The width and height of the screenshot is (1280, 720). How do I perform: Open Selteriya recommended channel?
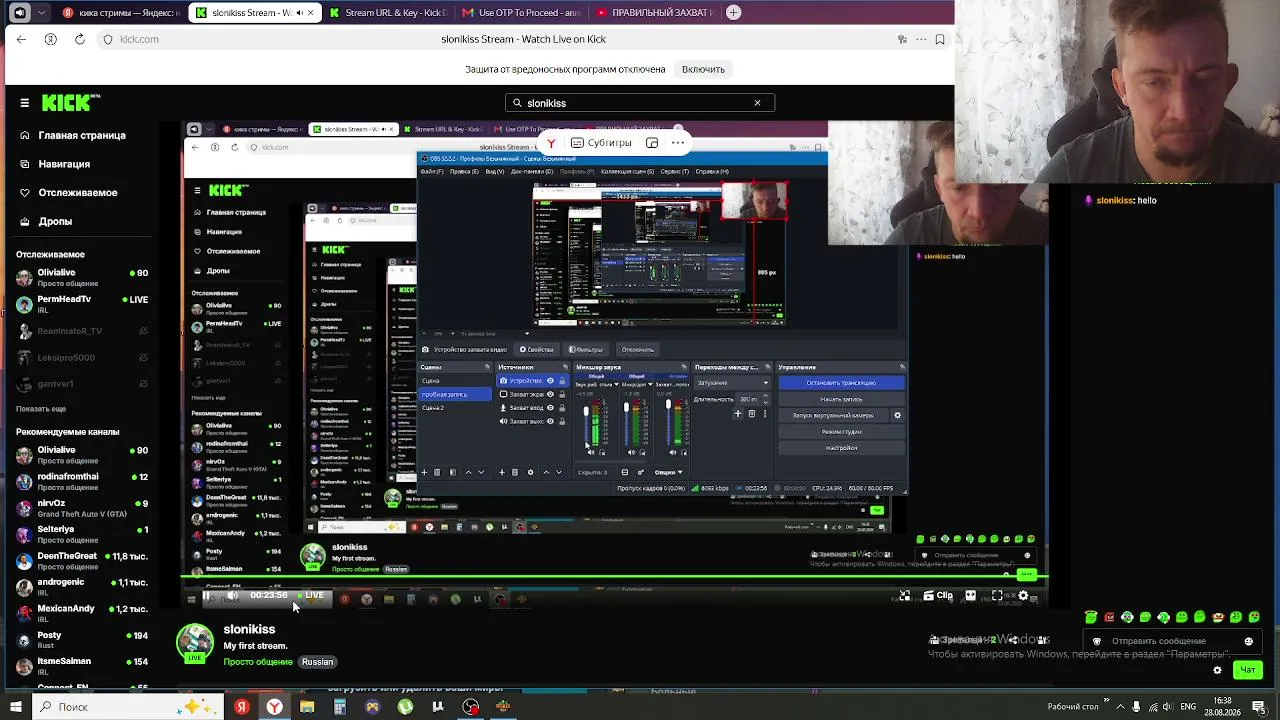click(x=82, y=534)
